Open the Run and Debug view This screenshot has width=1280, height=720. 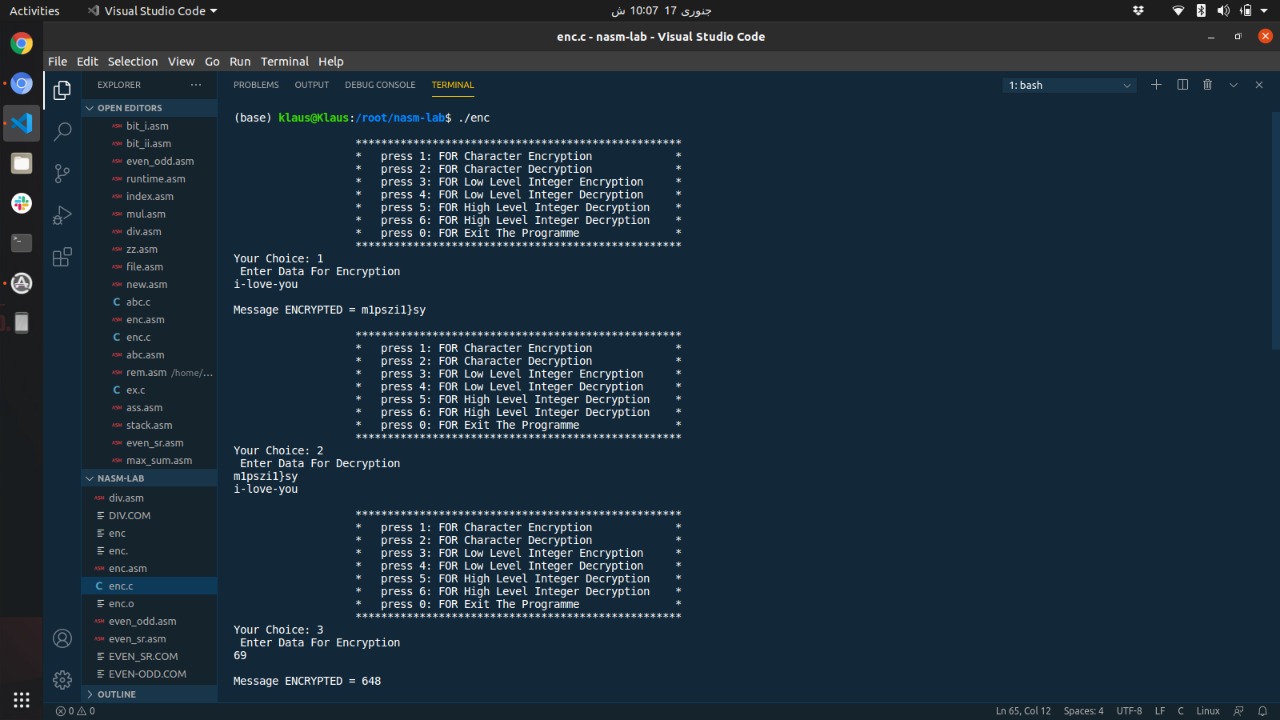coord(62,213)
